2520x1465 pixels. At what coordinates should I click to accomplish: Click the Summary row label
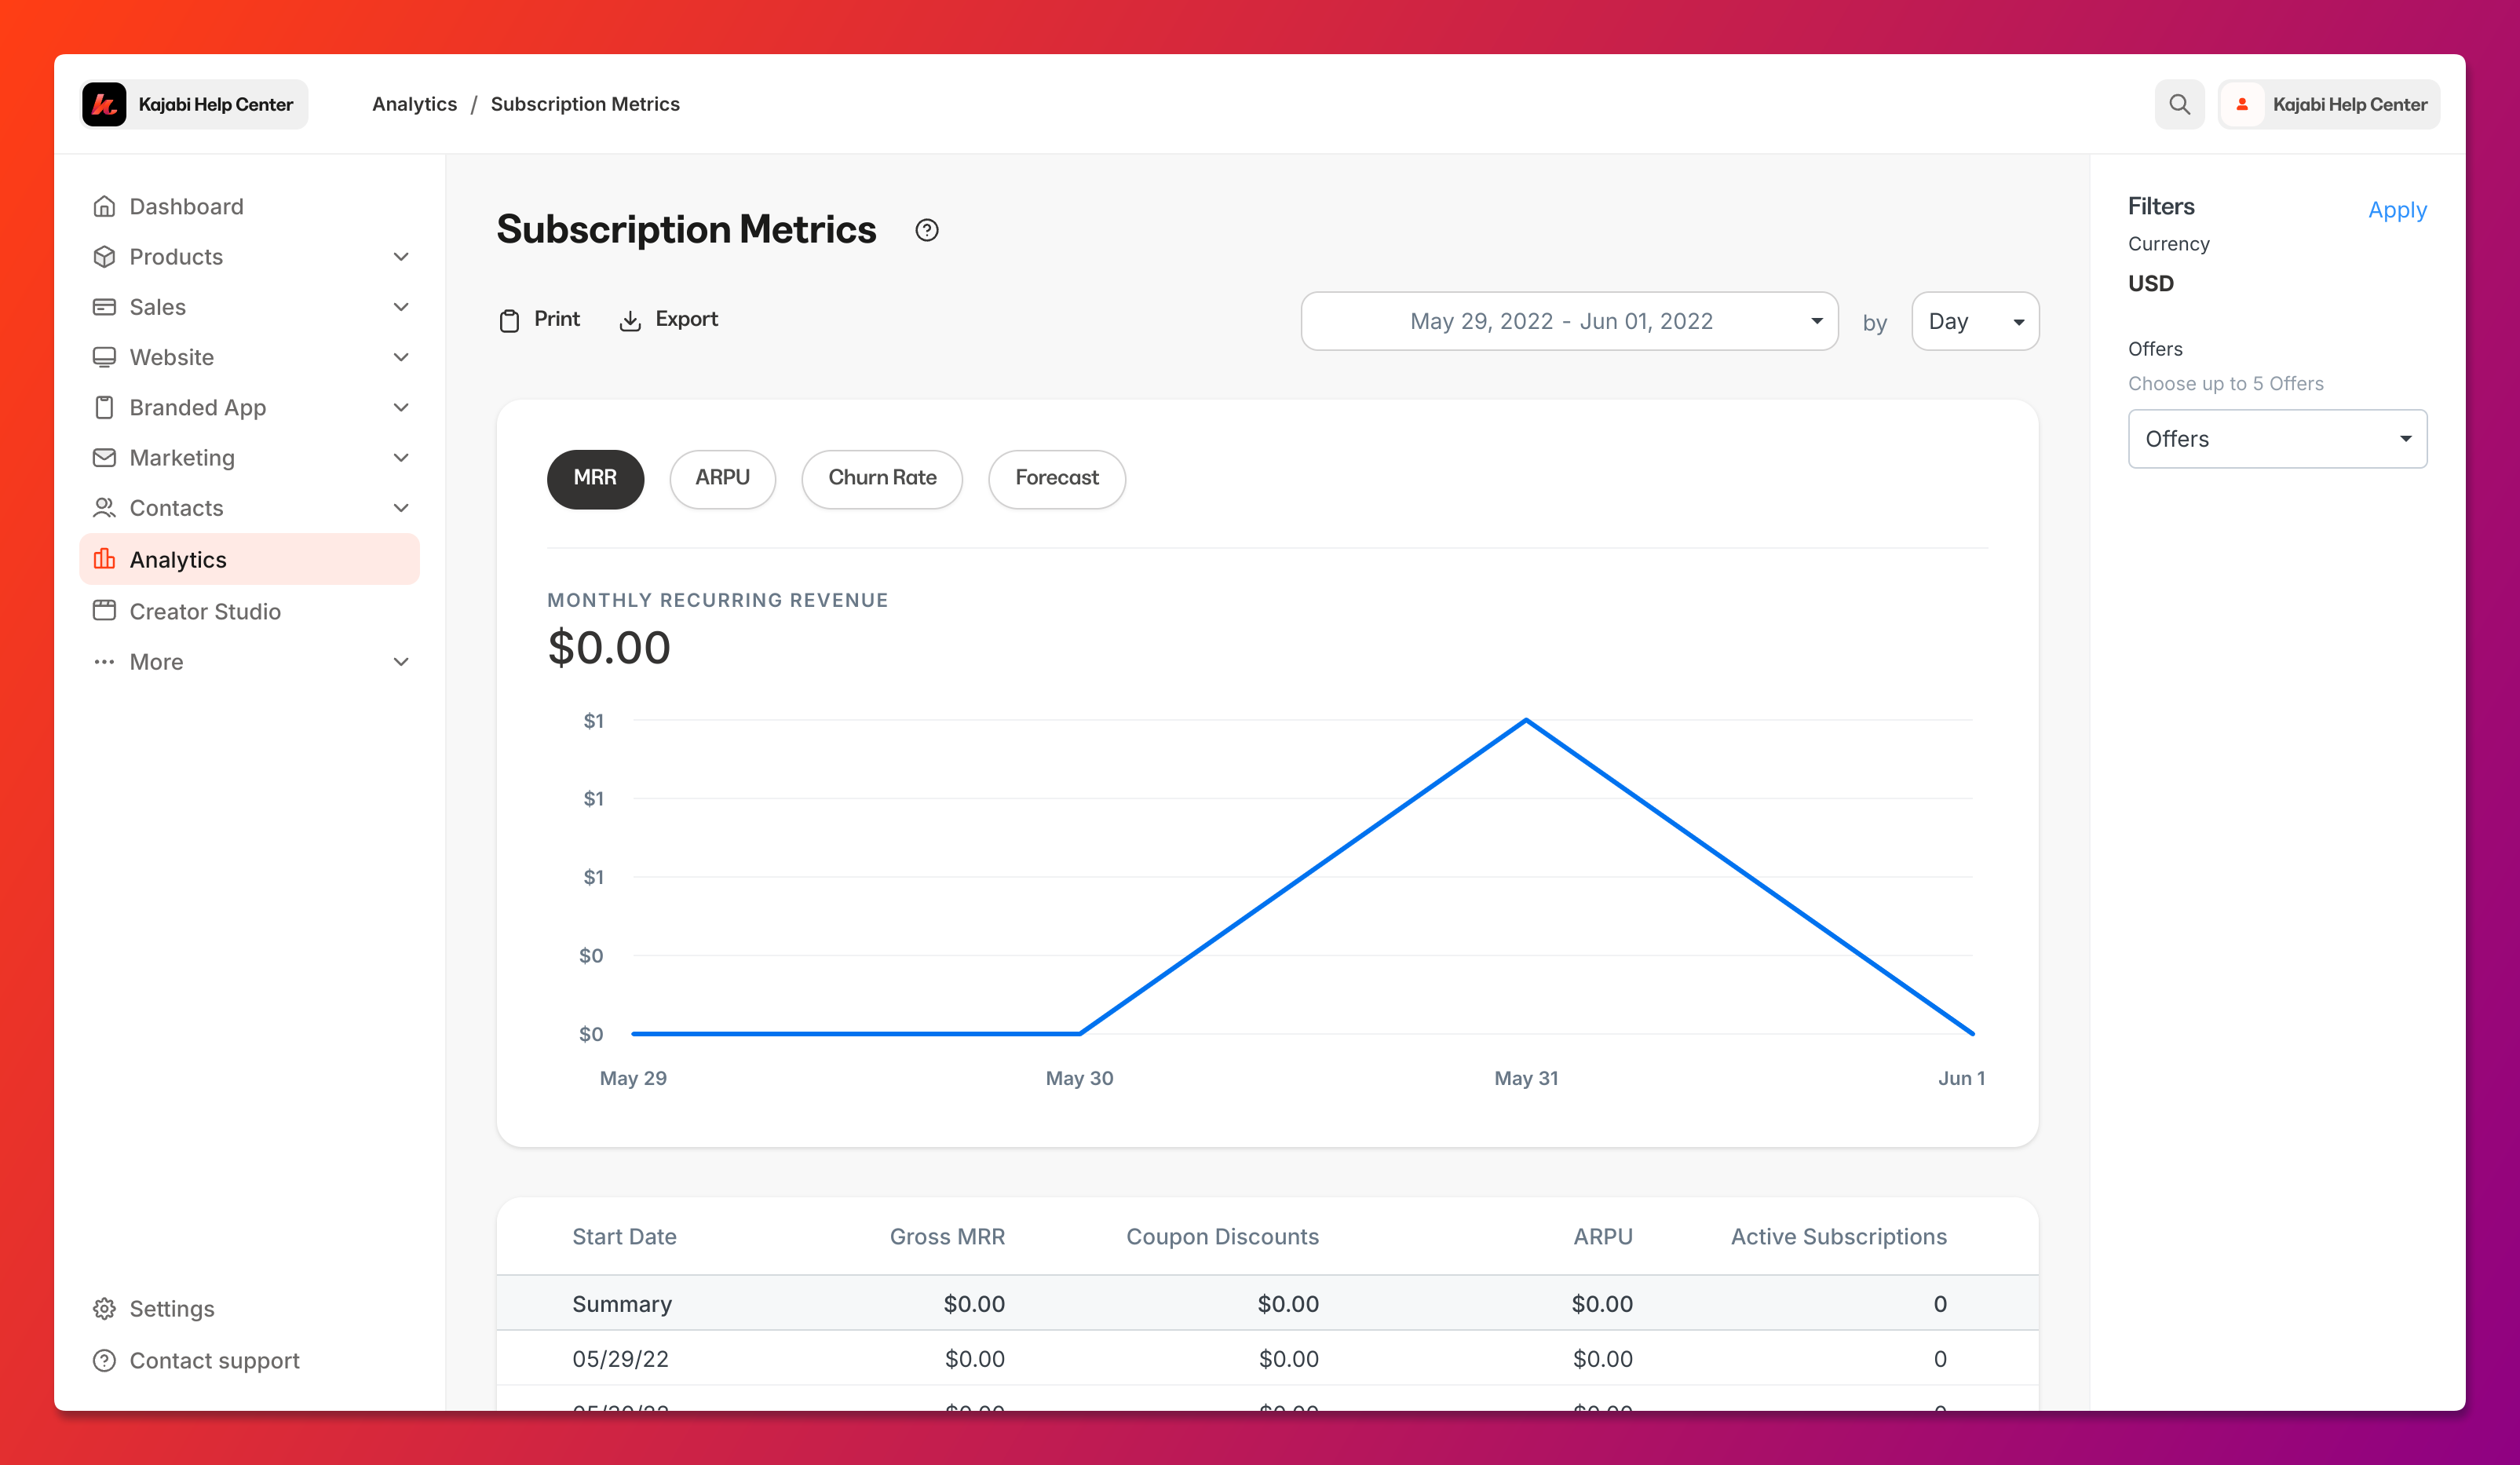622,1304
